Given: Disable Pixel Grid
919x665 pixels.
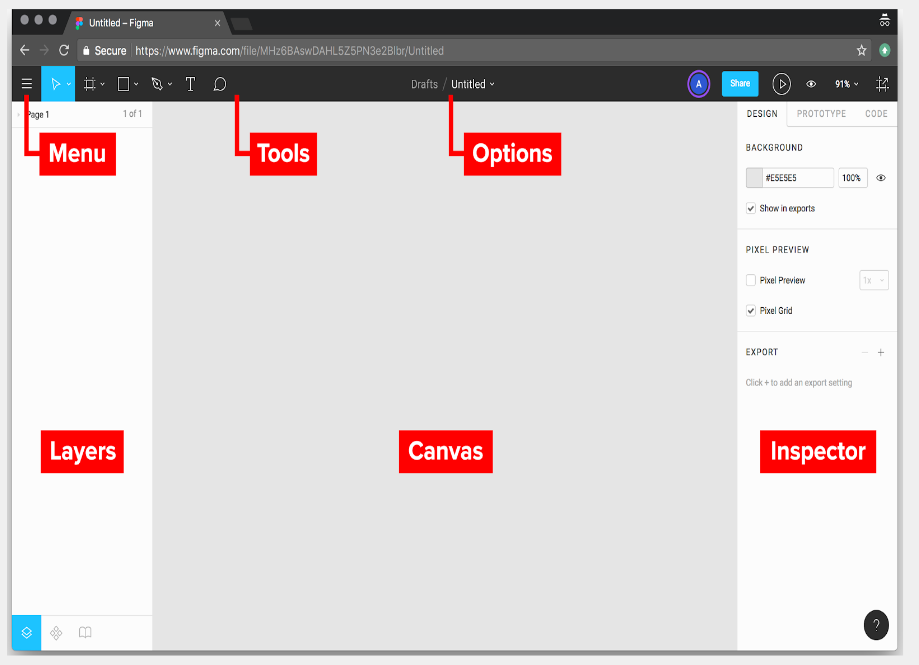Looking at the screenshot, I should (751, 311).
